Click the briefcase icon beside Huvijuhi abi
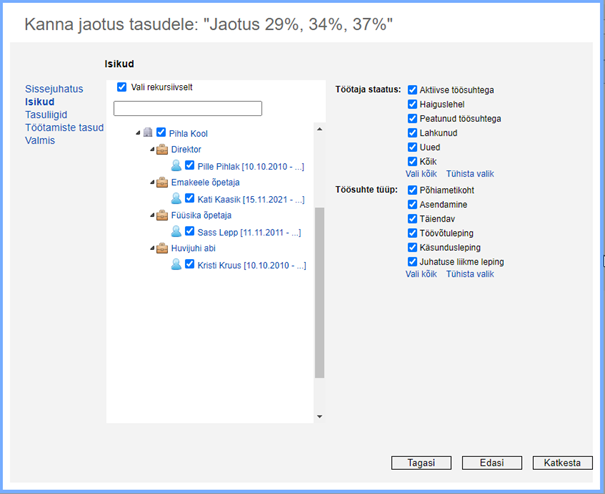Viewport: 605px width, 494px height. (161, 249)
